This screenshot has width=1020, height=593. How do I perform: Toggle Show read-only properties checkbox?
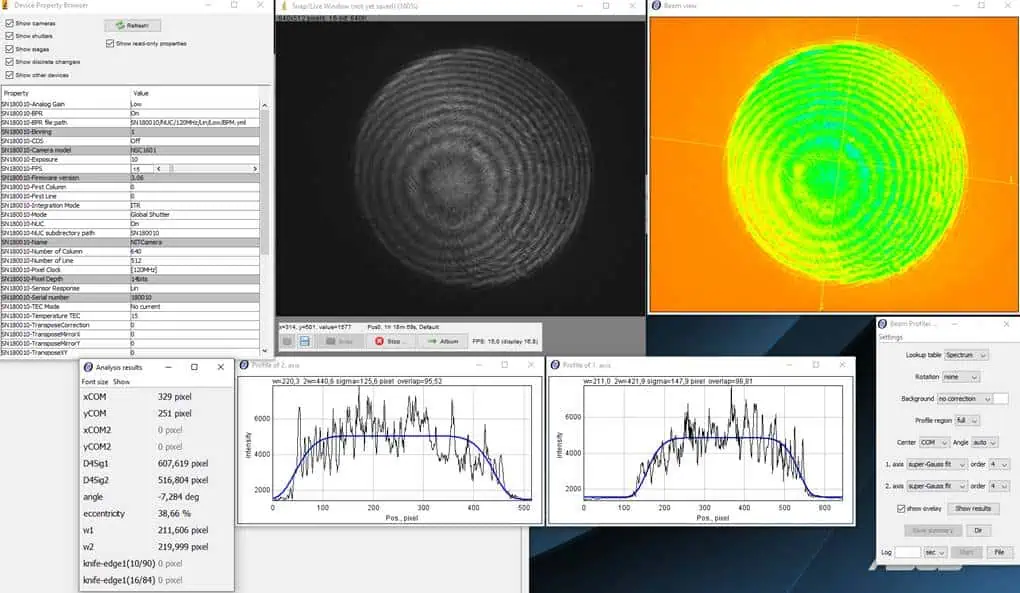110,44
